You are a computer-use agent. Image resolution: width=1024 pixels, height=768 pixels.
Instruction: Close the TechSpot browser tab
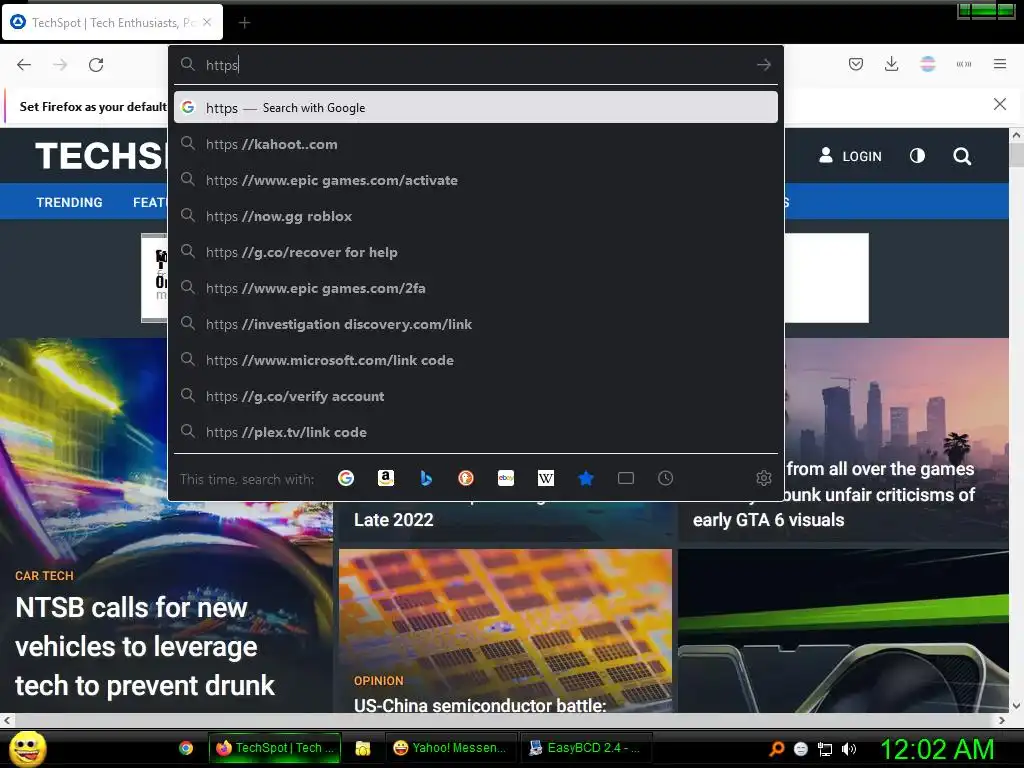[207, 22]
